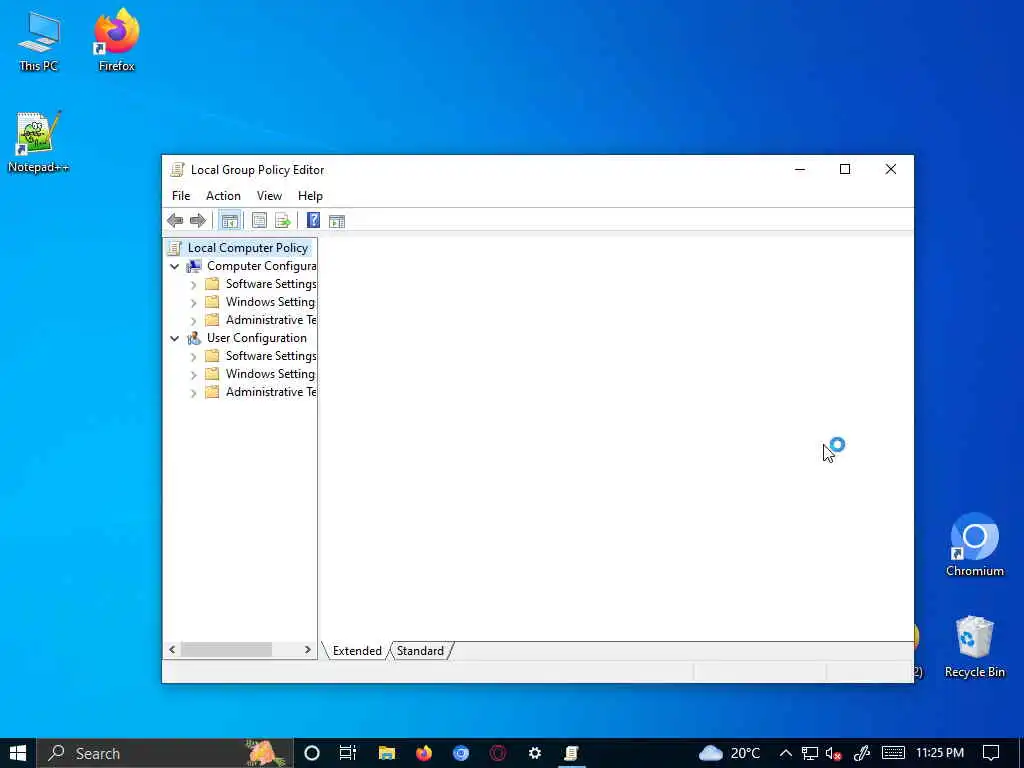Collapse the User Configuration node
Image resolution: width=1024 pixels, height=768 pixels.
(x=174, y=338)
